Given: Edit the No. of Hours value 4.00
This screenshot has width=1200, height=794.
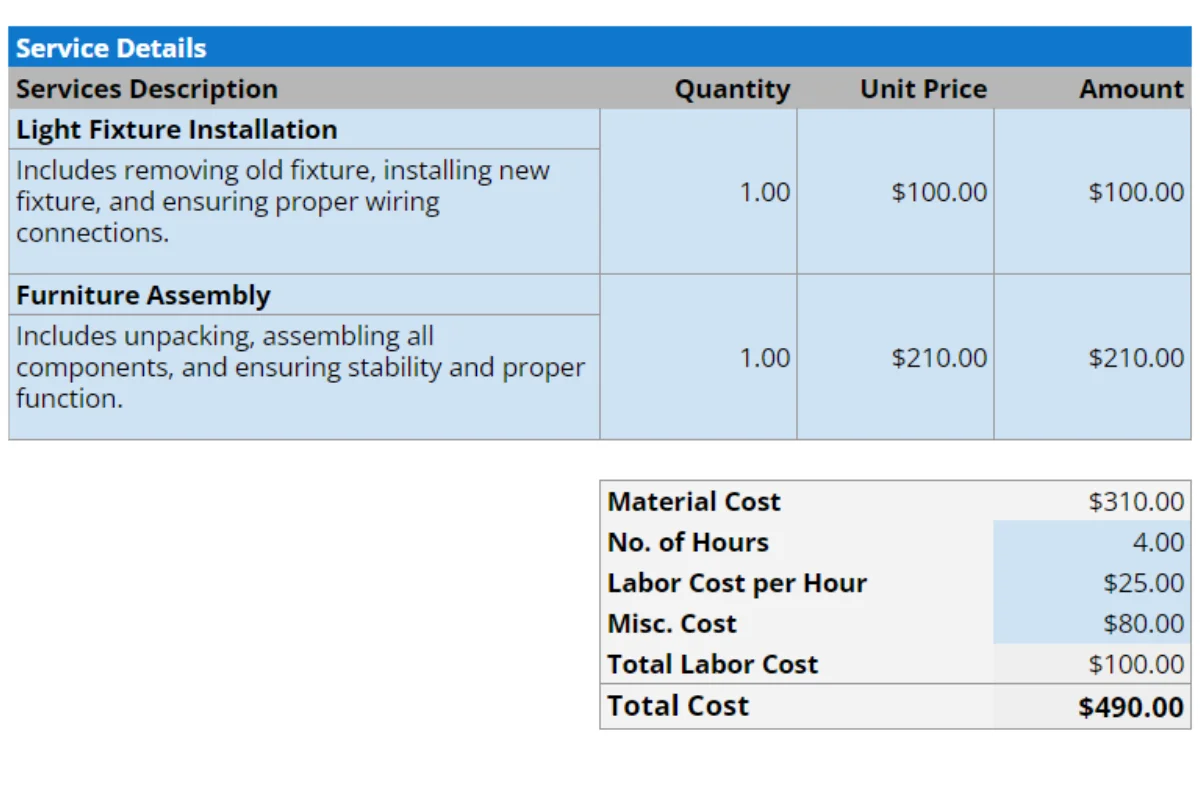Looking at the screenshot, I should pos(1157,542).
